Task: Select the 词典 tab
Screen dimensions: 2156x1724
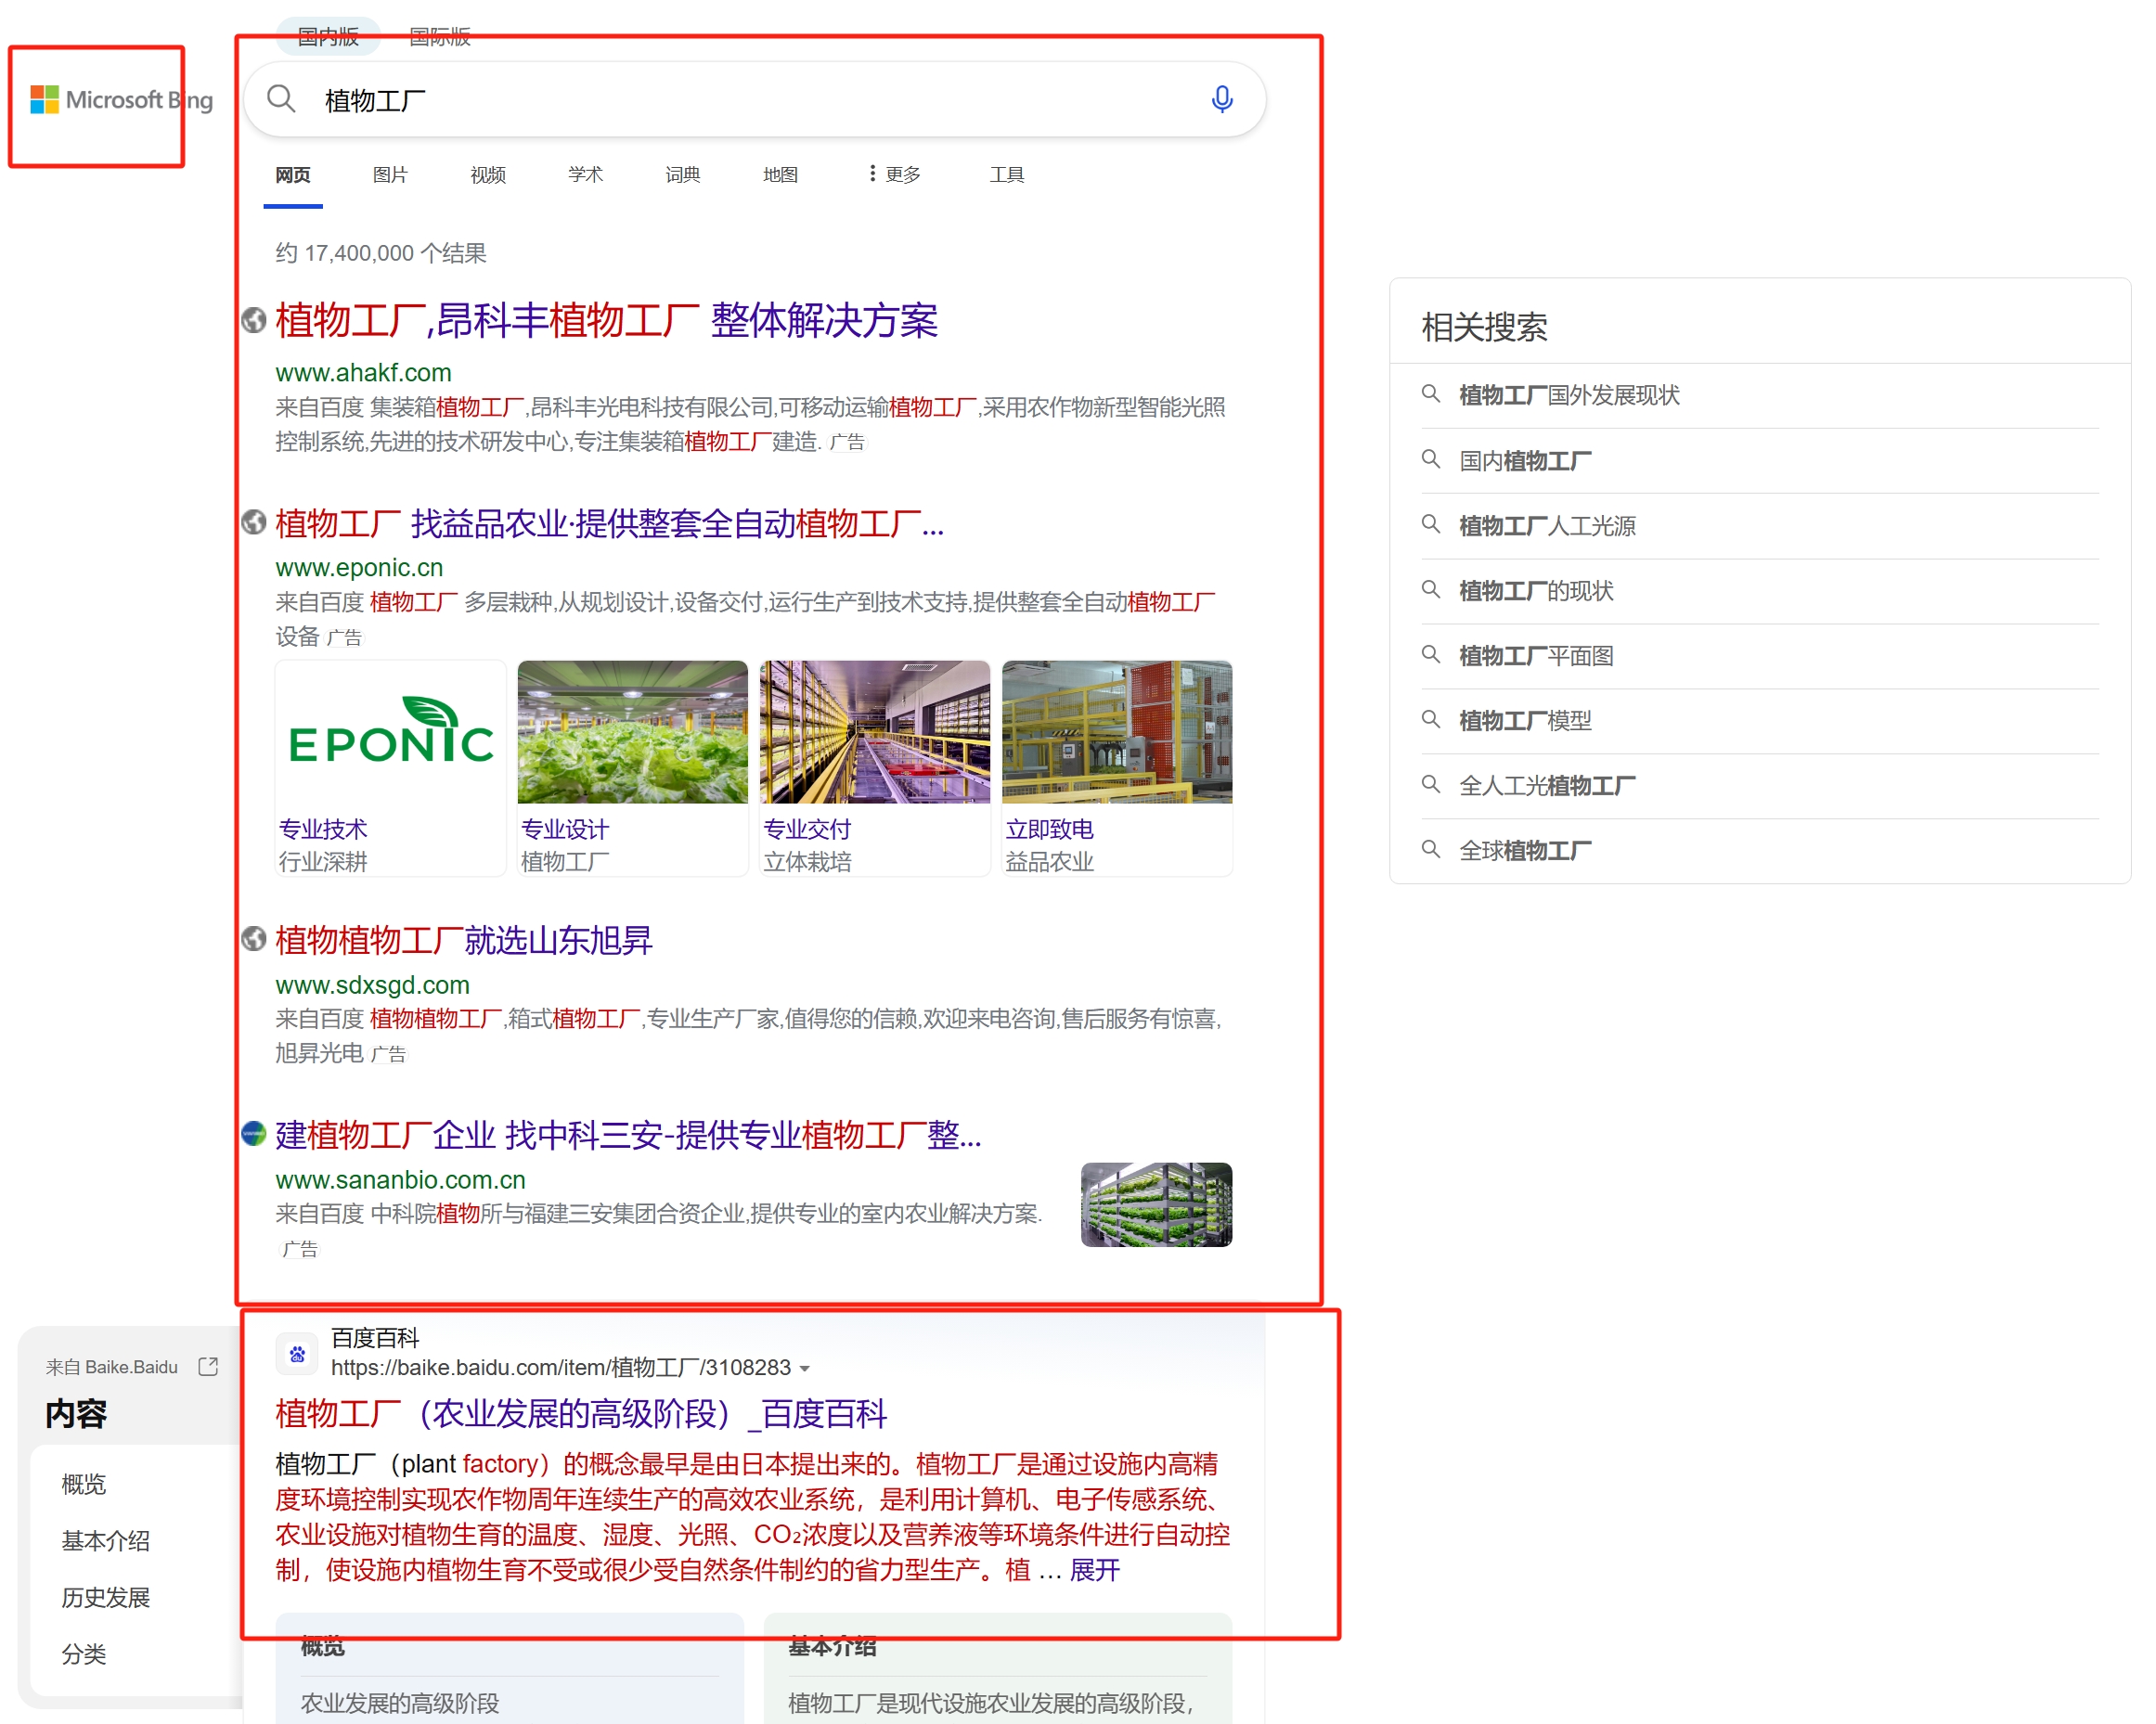Action: click(683, 174)
